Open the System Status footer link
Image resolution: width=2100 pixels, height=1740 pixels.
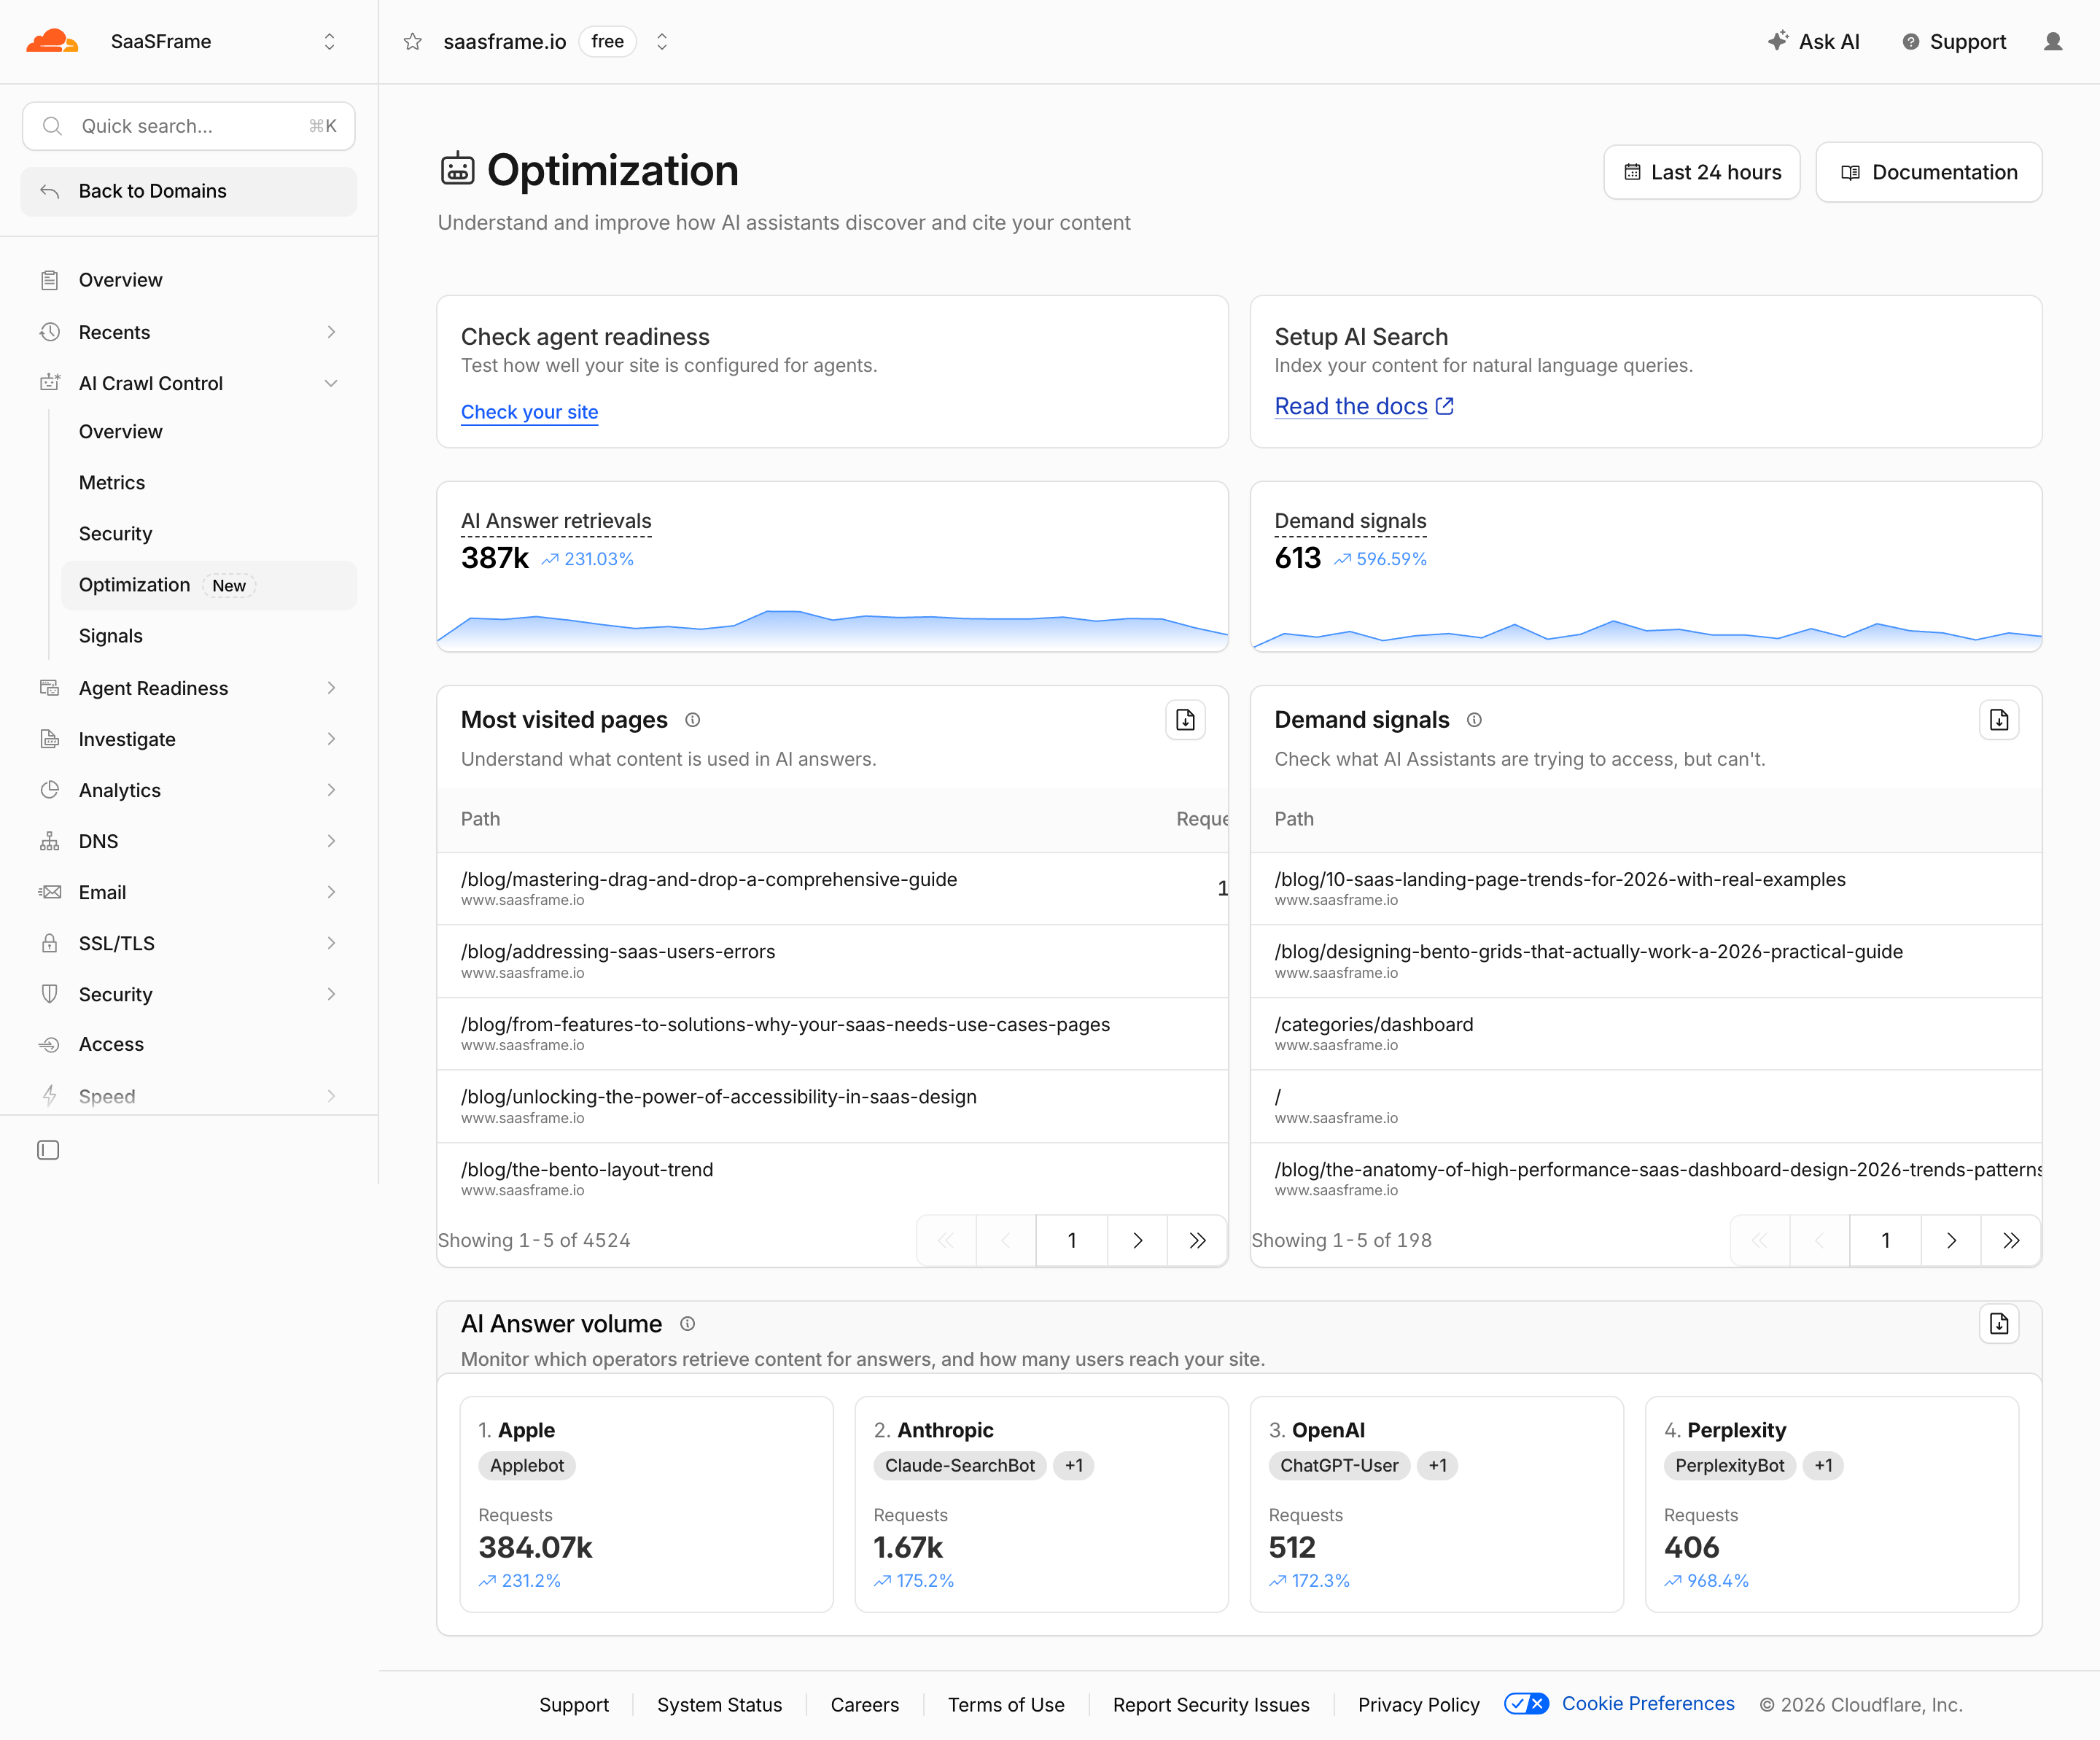point(719,1704)
